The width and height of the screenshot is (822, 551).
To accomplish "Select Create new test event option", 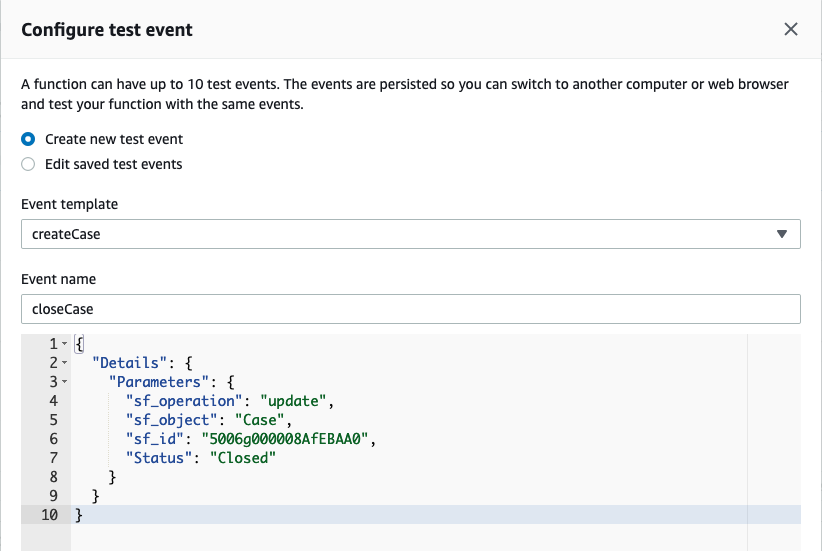I will tap(28, 139).
